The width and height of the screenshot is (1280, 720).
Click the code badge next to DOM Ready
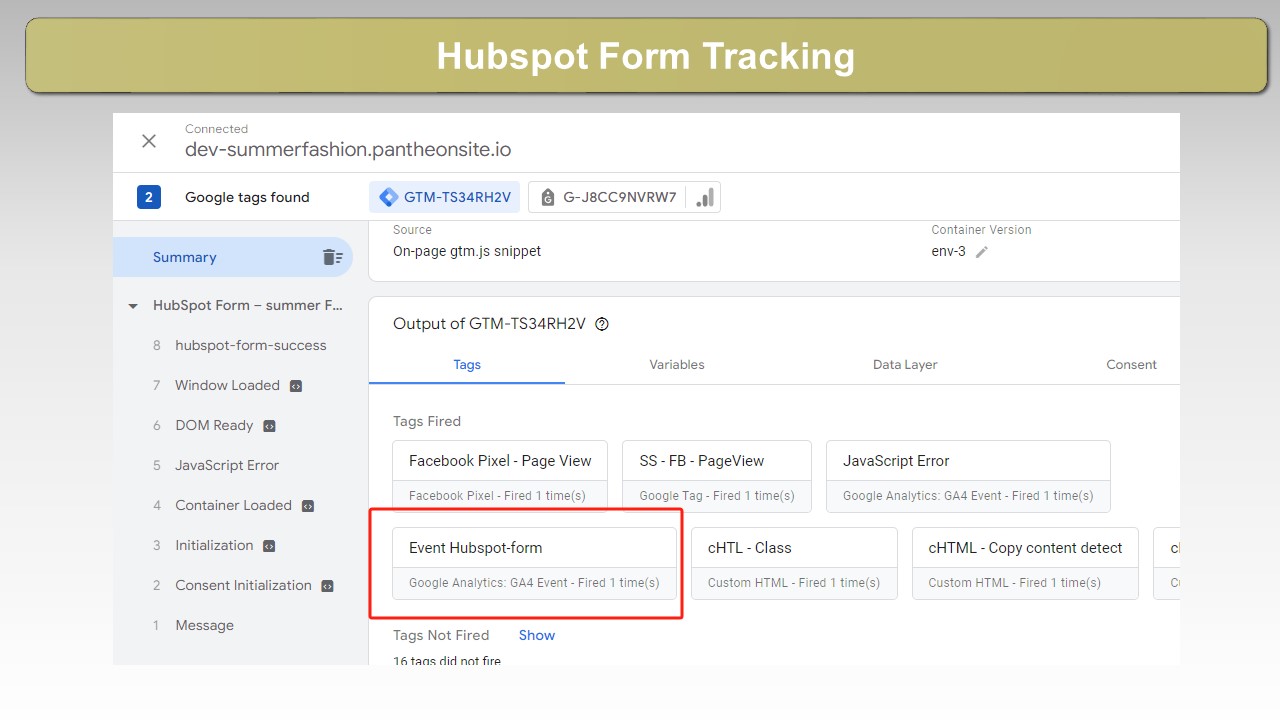point(269,426)
